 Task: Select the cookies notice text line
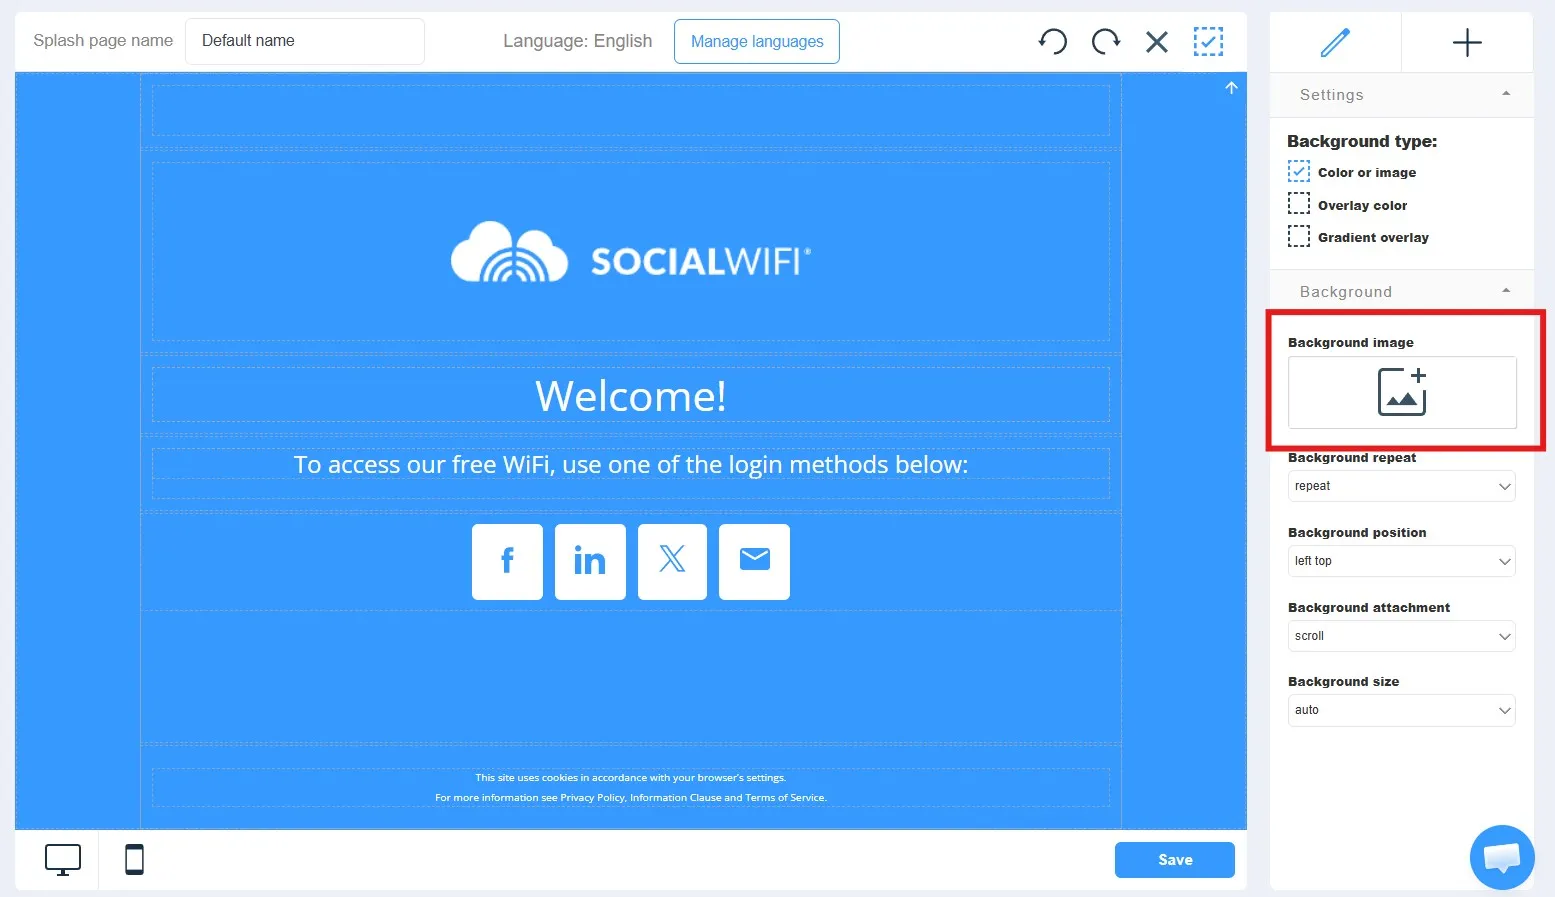(x=631, y=778)
